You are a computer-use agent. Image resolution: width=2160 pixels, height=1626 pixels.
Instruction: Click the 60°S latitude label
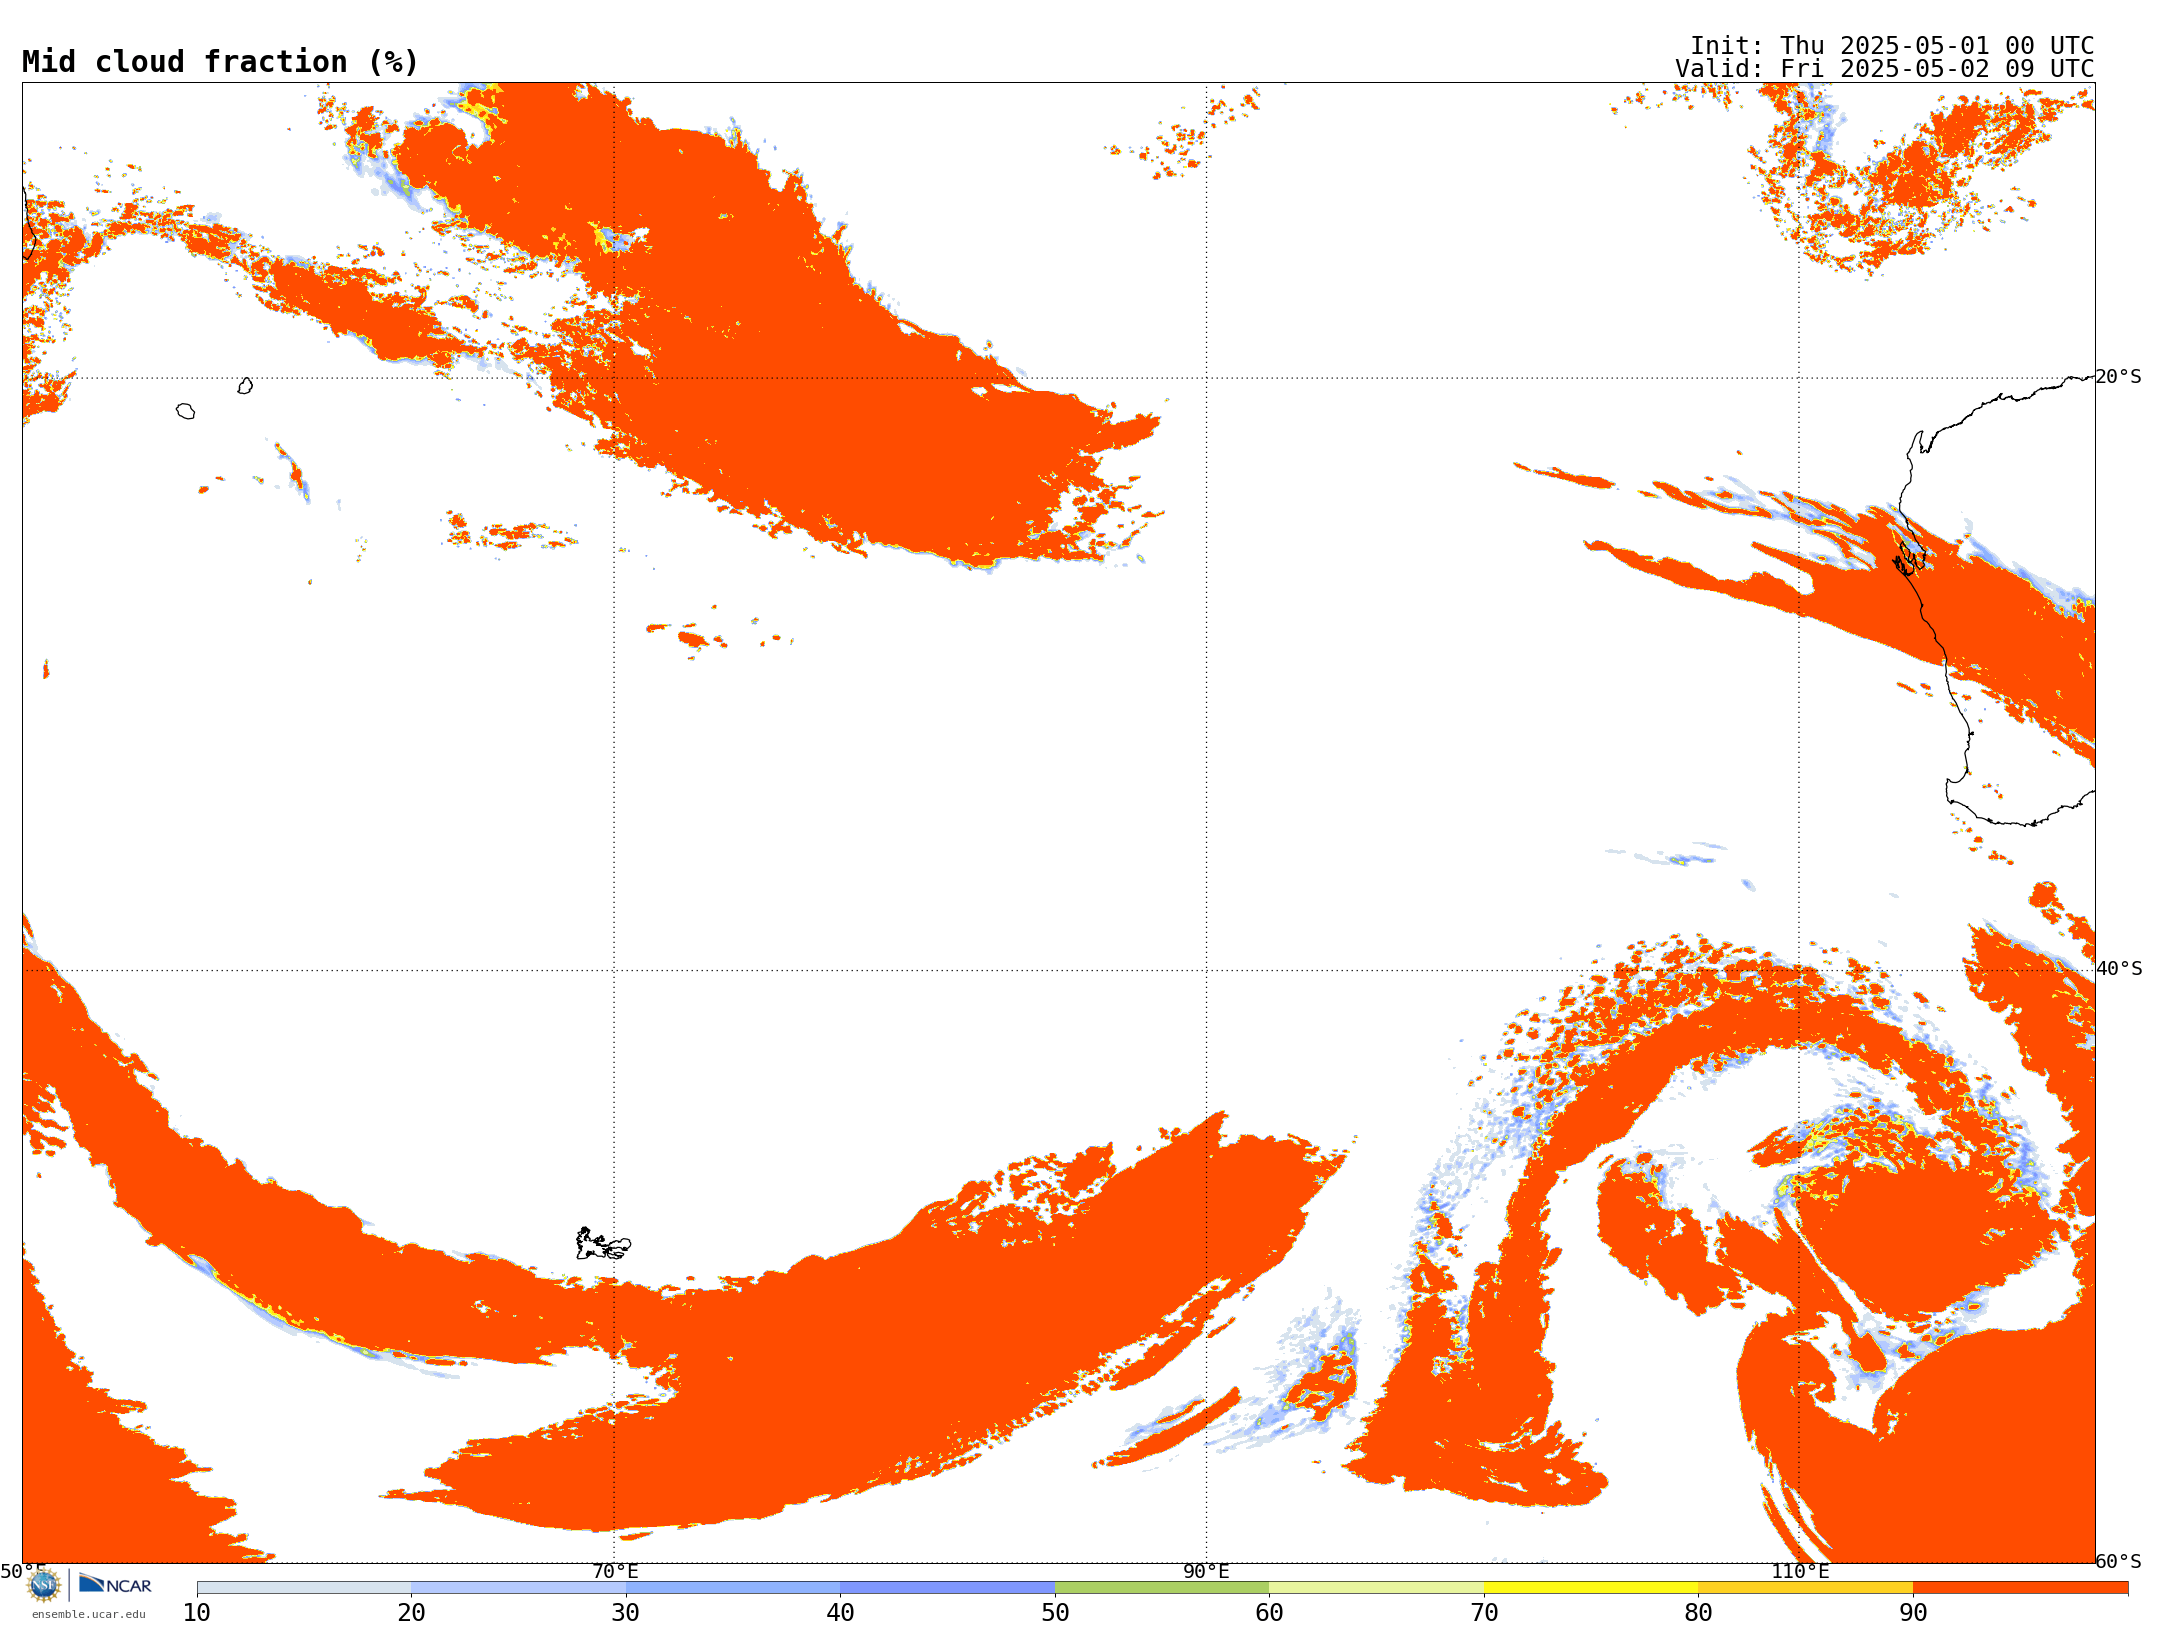pyautogui.click(x=2118, y=1561)
